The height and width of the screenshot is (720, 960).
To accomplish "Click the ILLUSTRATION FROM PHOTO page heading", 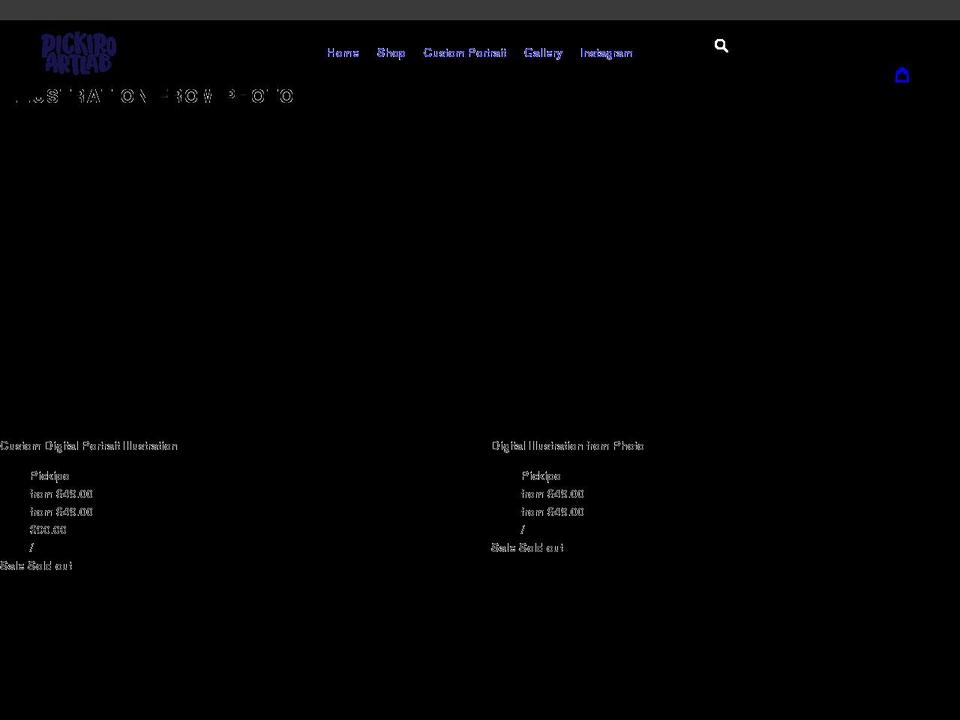I will [x=154, y=96].
